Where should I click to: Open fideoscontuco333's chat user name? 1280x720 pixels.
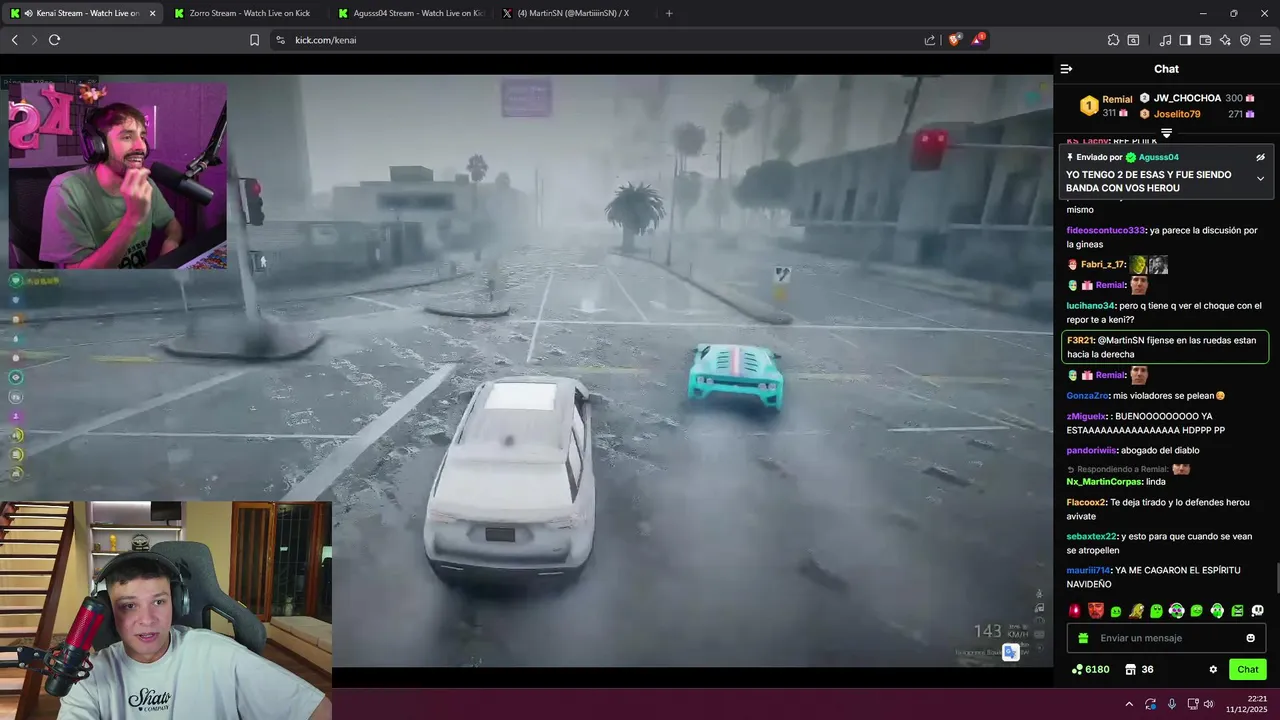1105,230
